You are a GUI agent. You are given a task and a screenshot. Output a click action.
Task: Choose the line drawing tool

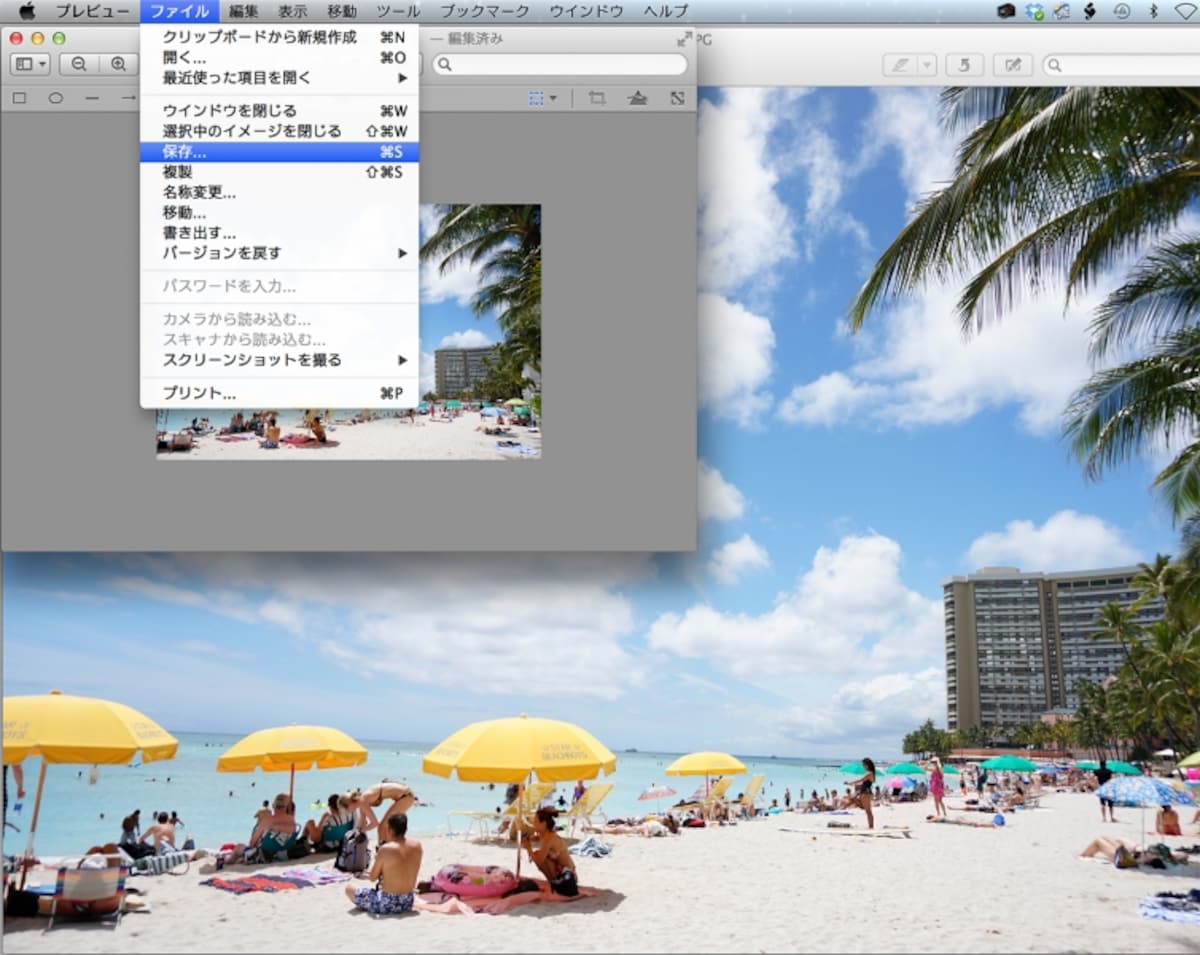point(92,98)
